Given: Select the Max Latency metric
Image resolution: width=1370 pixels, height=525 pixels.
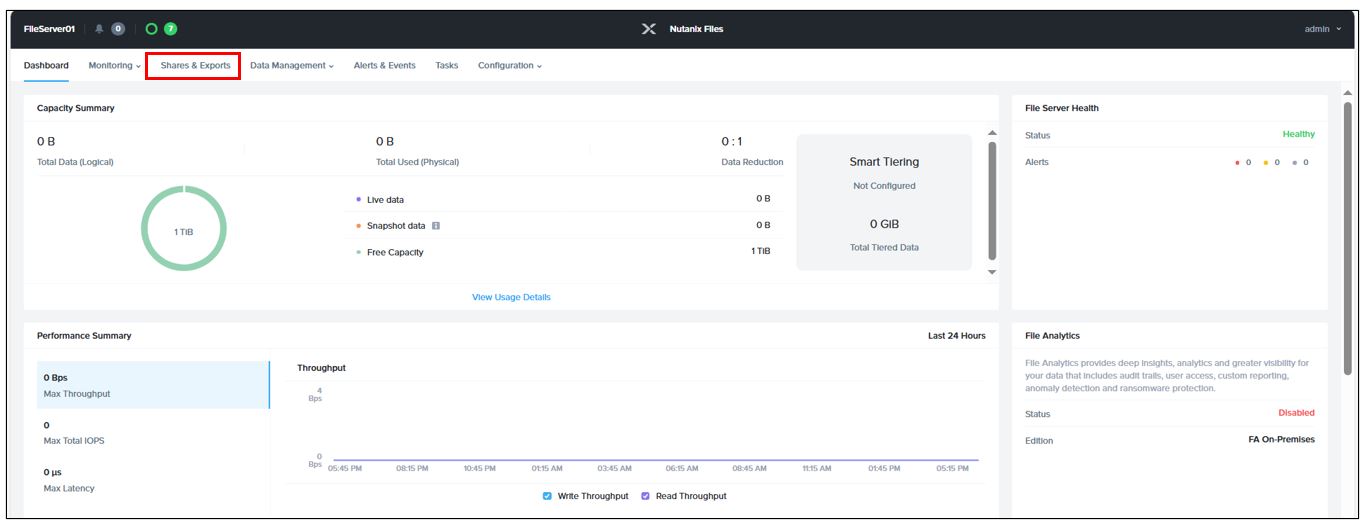Looking at the screenshot, I should pos(153,479).
